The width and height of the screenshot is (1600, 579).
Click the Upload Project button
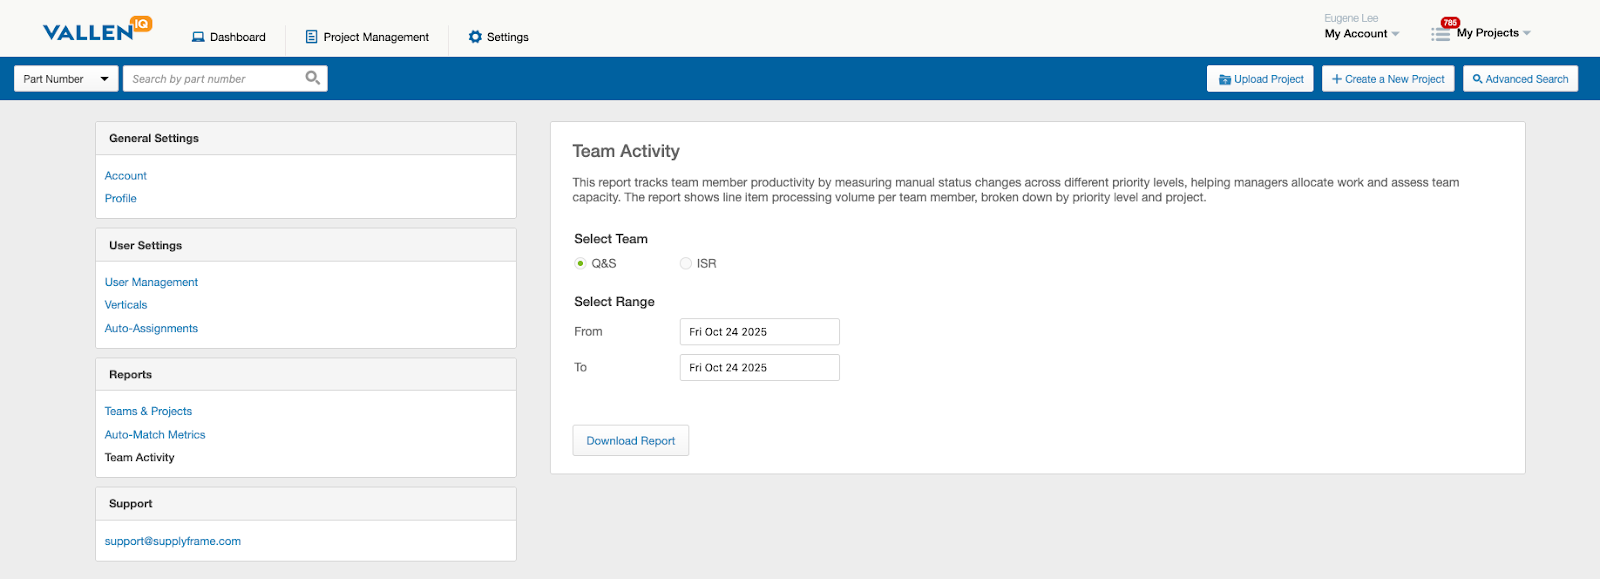point(1260,79)
